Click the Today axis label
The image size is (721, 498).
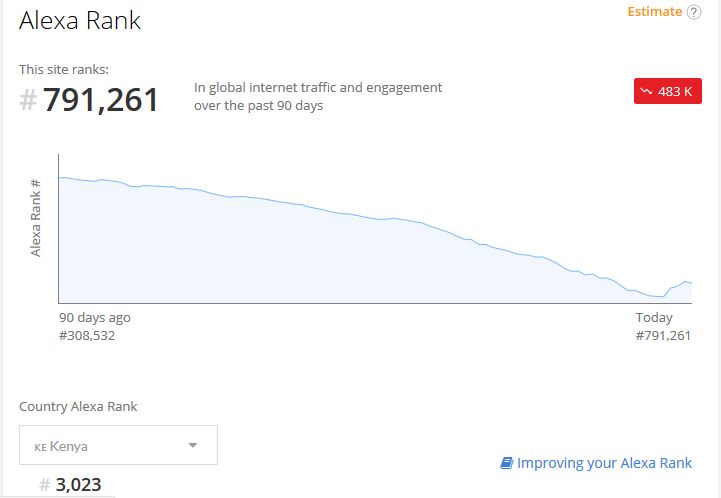tap(654, 317)
